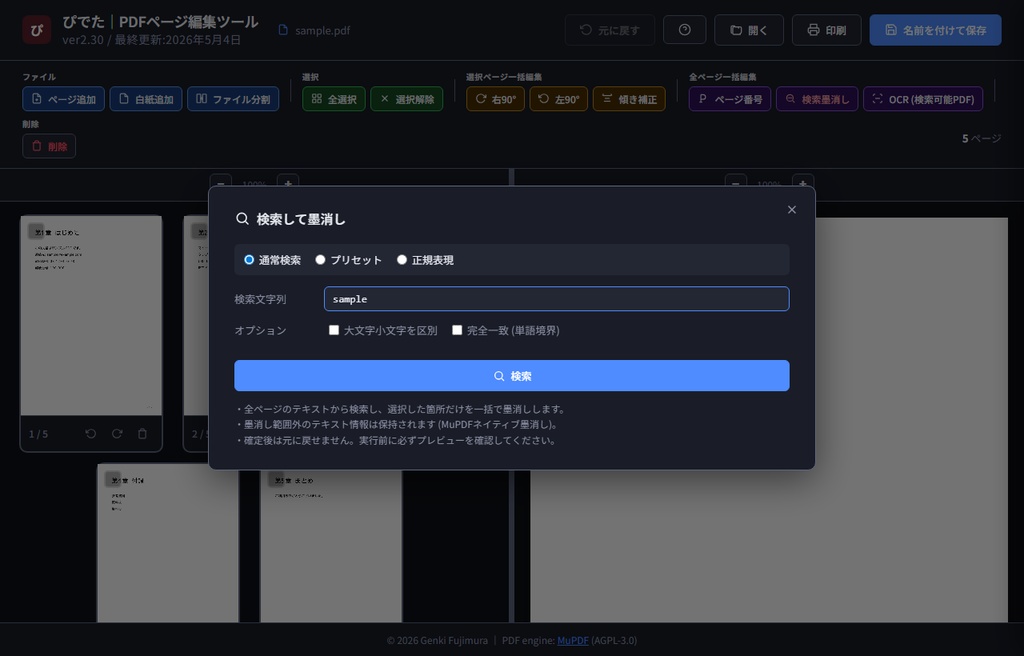Click the 開く folder button
The width and height of the screenshot is (1024, 656).
[x=748, y=30]
